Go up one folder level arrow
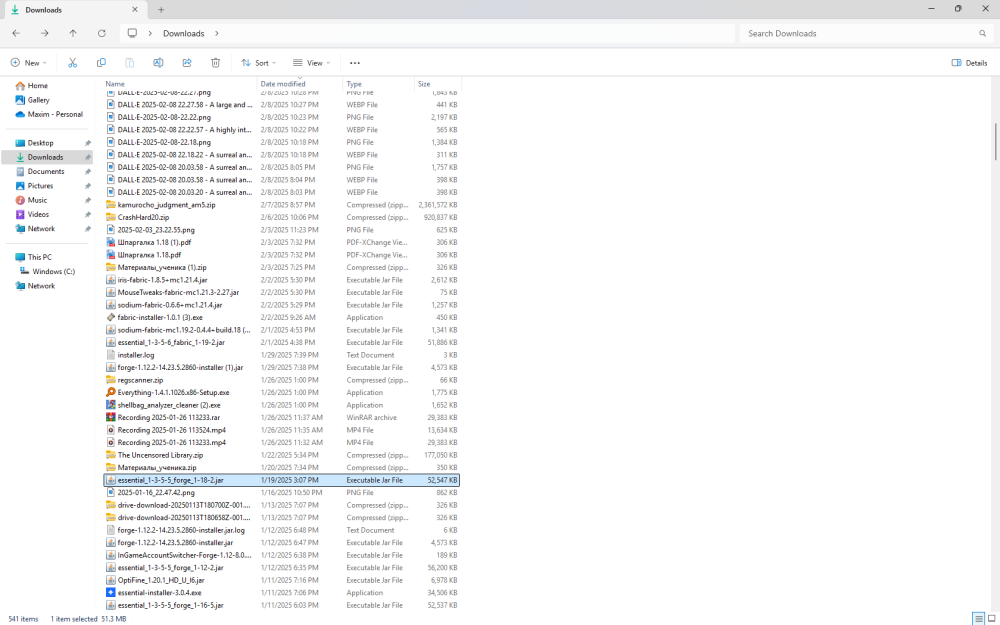Viewport: 1000px width, 625px height. pos(73,33)
